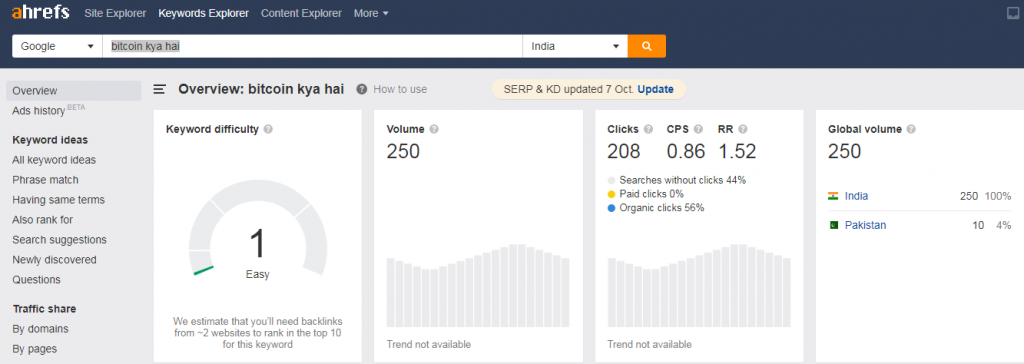The width and height of the screenshot is (1024, 364).
Task: Open Content Explorer
Action: tap(301, 13)
